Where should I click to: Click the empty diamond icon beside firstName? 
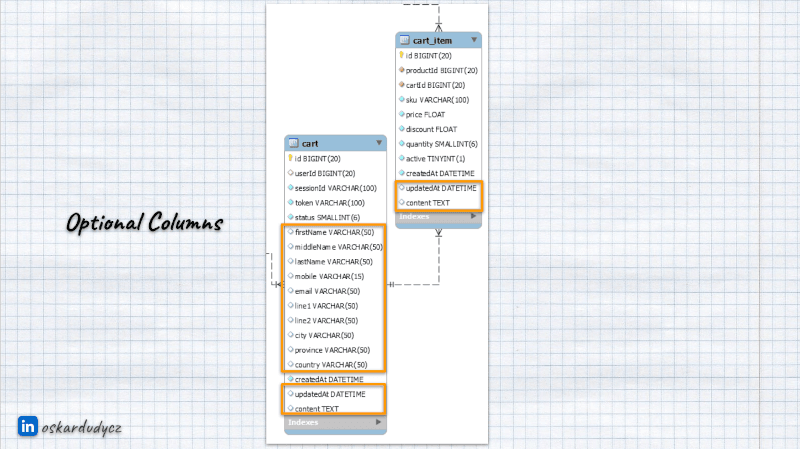(291, 232)
